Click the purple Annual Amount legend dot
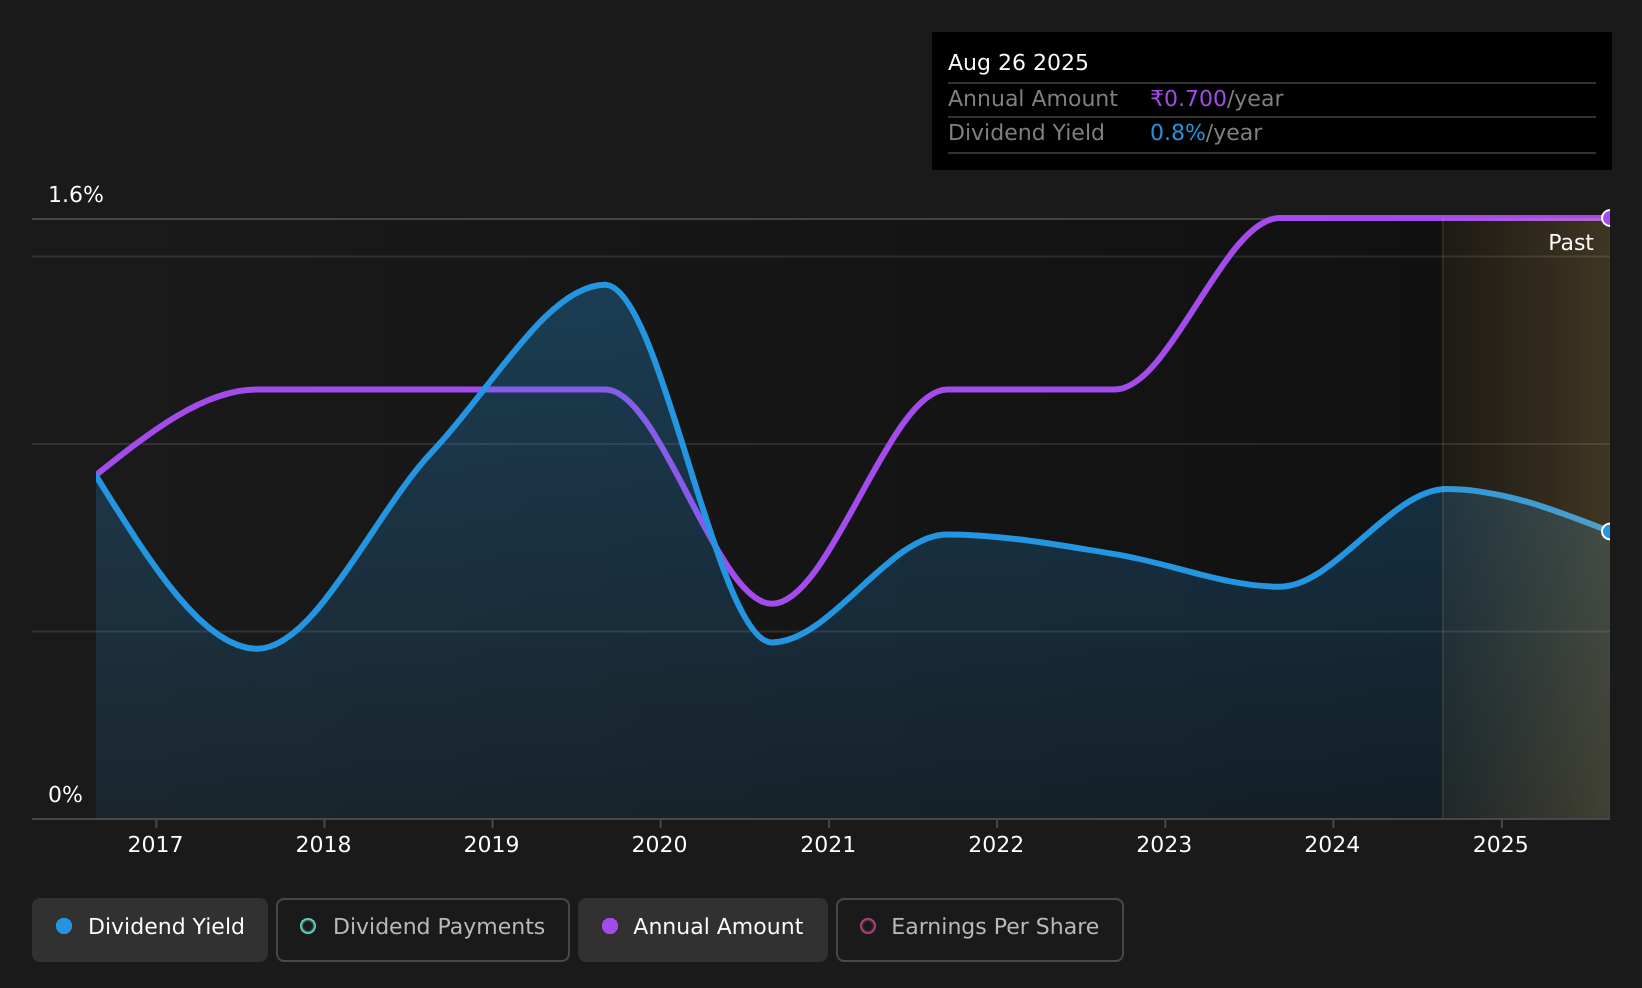 (x=610, y=926)
